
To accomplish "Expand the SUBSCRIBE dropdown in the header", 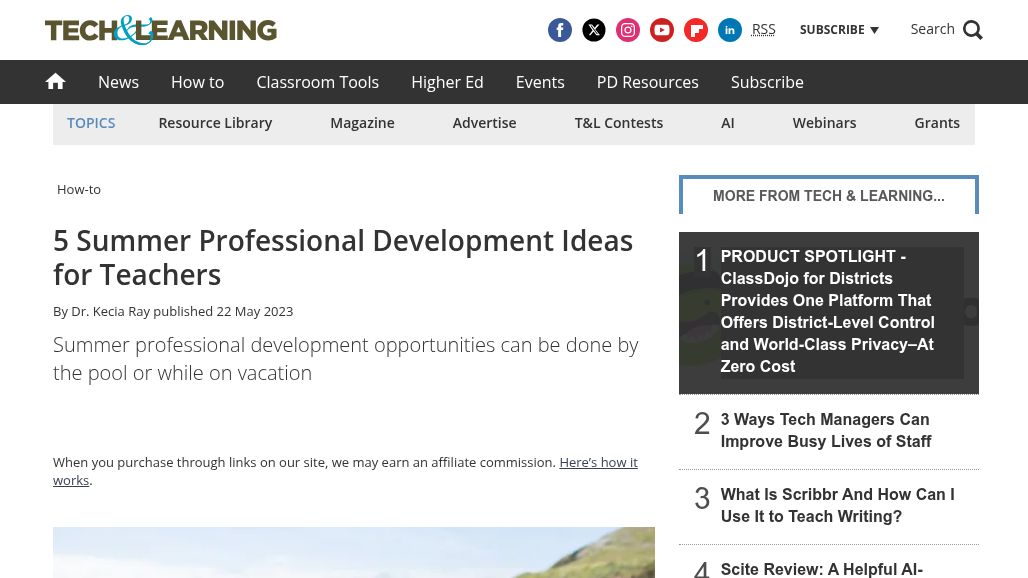I will pyautogui.click(x=839, y=29).
